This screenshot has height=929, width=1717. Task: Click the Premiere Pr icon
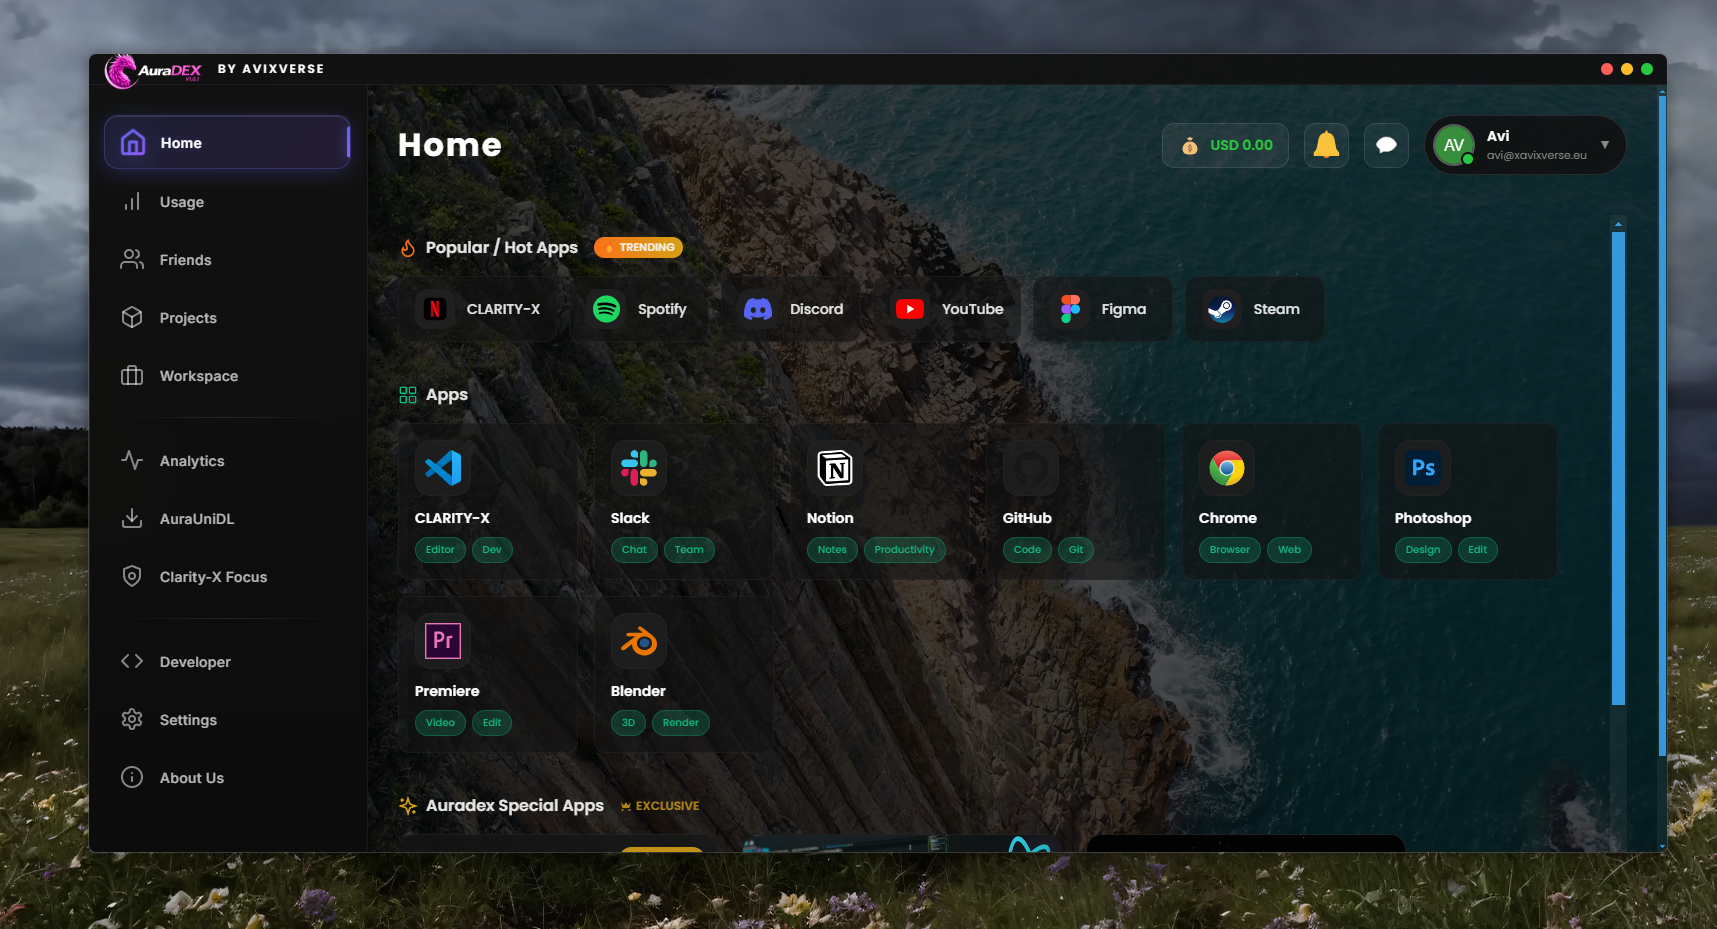tap(443, 641)
